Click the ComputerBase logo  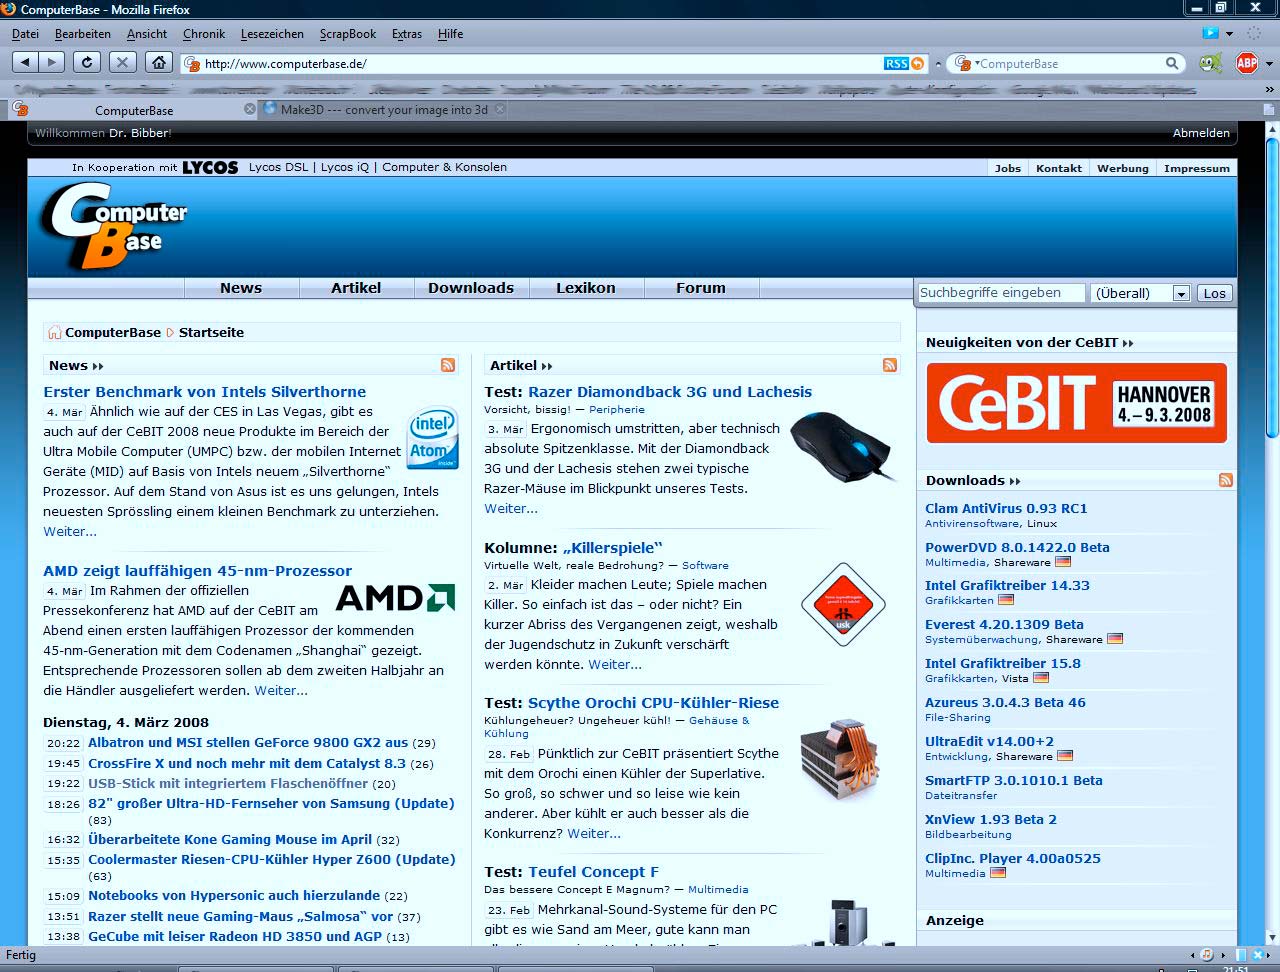(114, 226)
